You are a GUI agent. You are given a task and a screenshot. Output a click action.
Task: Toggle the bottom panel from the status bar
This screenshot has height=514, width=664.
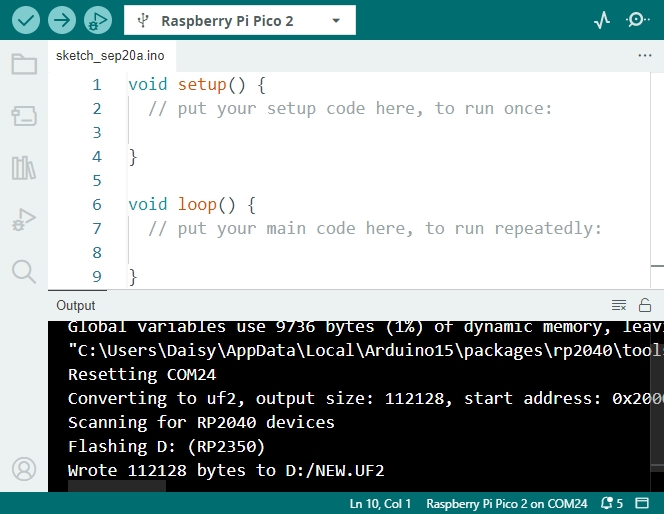(642, 503)
